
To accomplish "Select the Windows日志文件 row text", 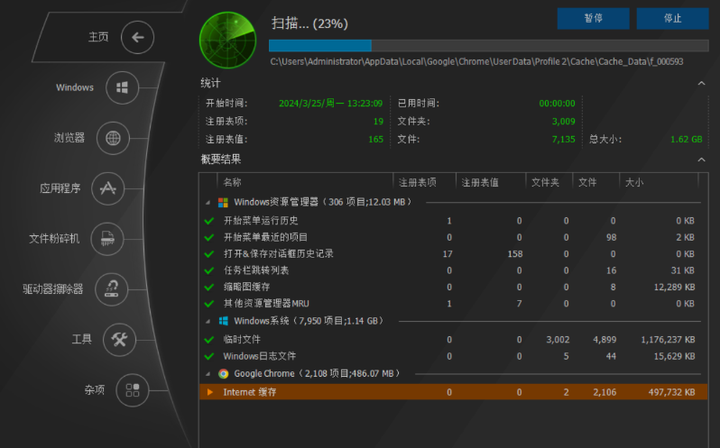I will (x=259, y=356).
